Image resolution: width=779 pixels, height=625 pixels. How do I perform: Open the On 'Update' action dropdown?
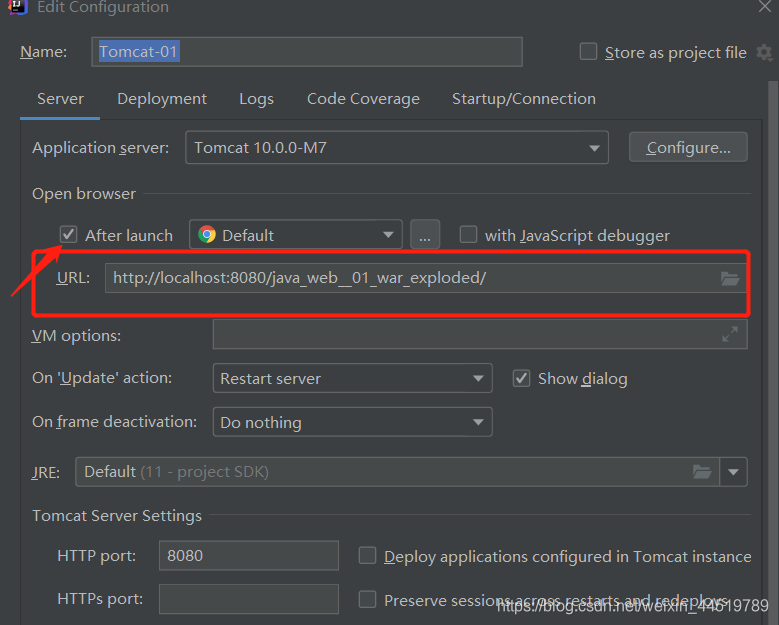point(352,379)
